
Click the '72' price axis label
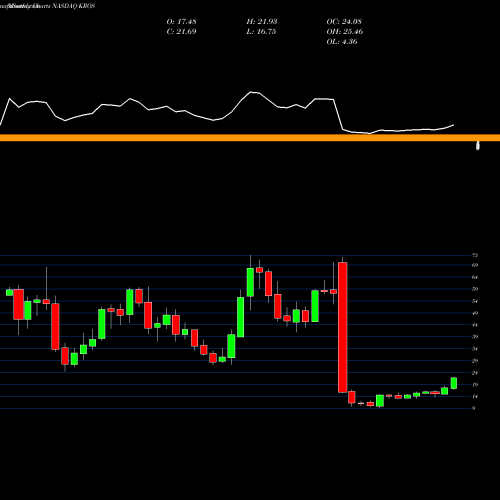pyautogui.click(x=475, y=255)
